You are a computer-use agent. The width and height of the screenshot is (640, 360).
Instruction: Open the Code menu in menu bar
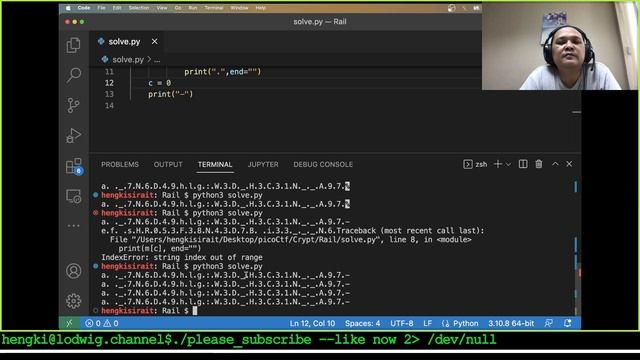click(x=84, y=8)
